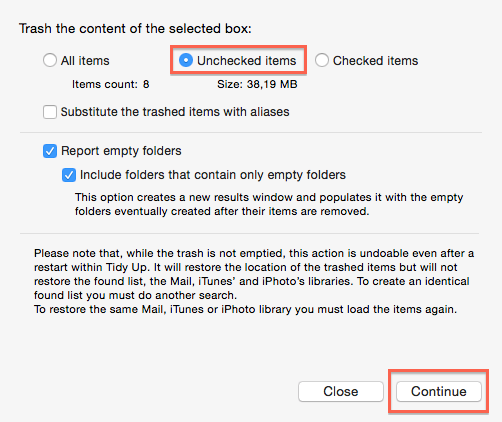This screenshot has width=502, height=422.
Task: Click the 'Items count: 8' text
Action: tap(111, 84)
